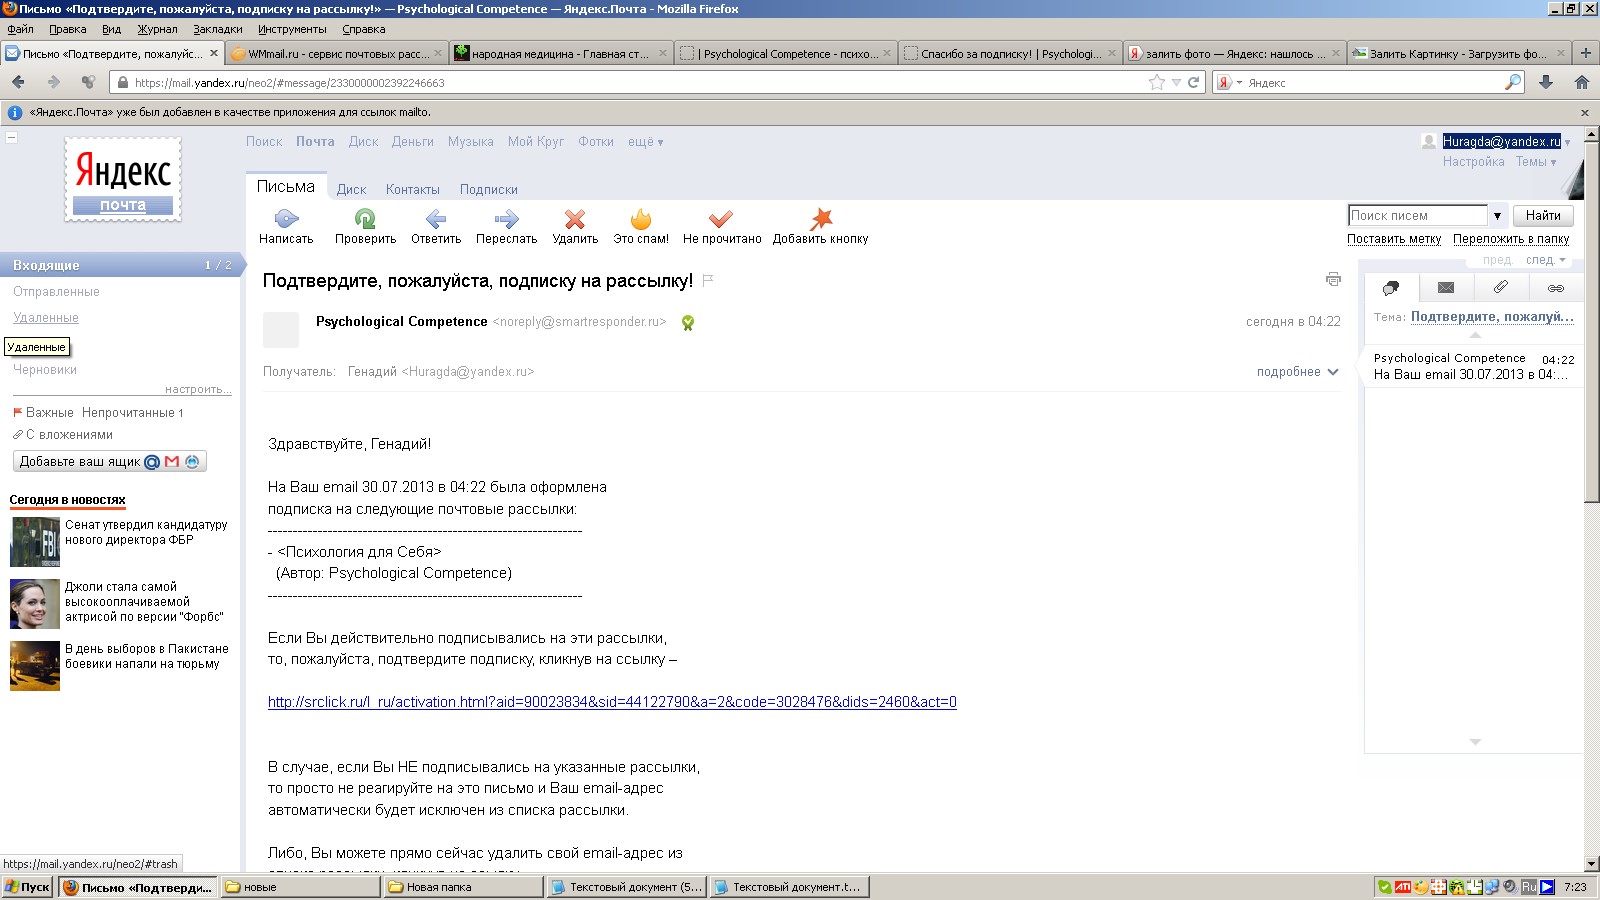Click the printer icon for this message
The width and height of the screenshot is (1600, 900).
coord(1333,280)
